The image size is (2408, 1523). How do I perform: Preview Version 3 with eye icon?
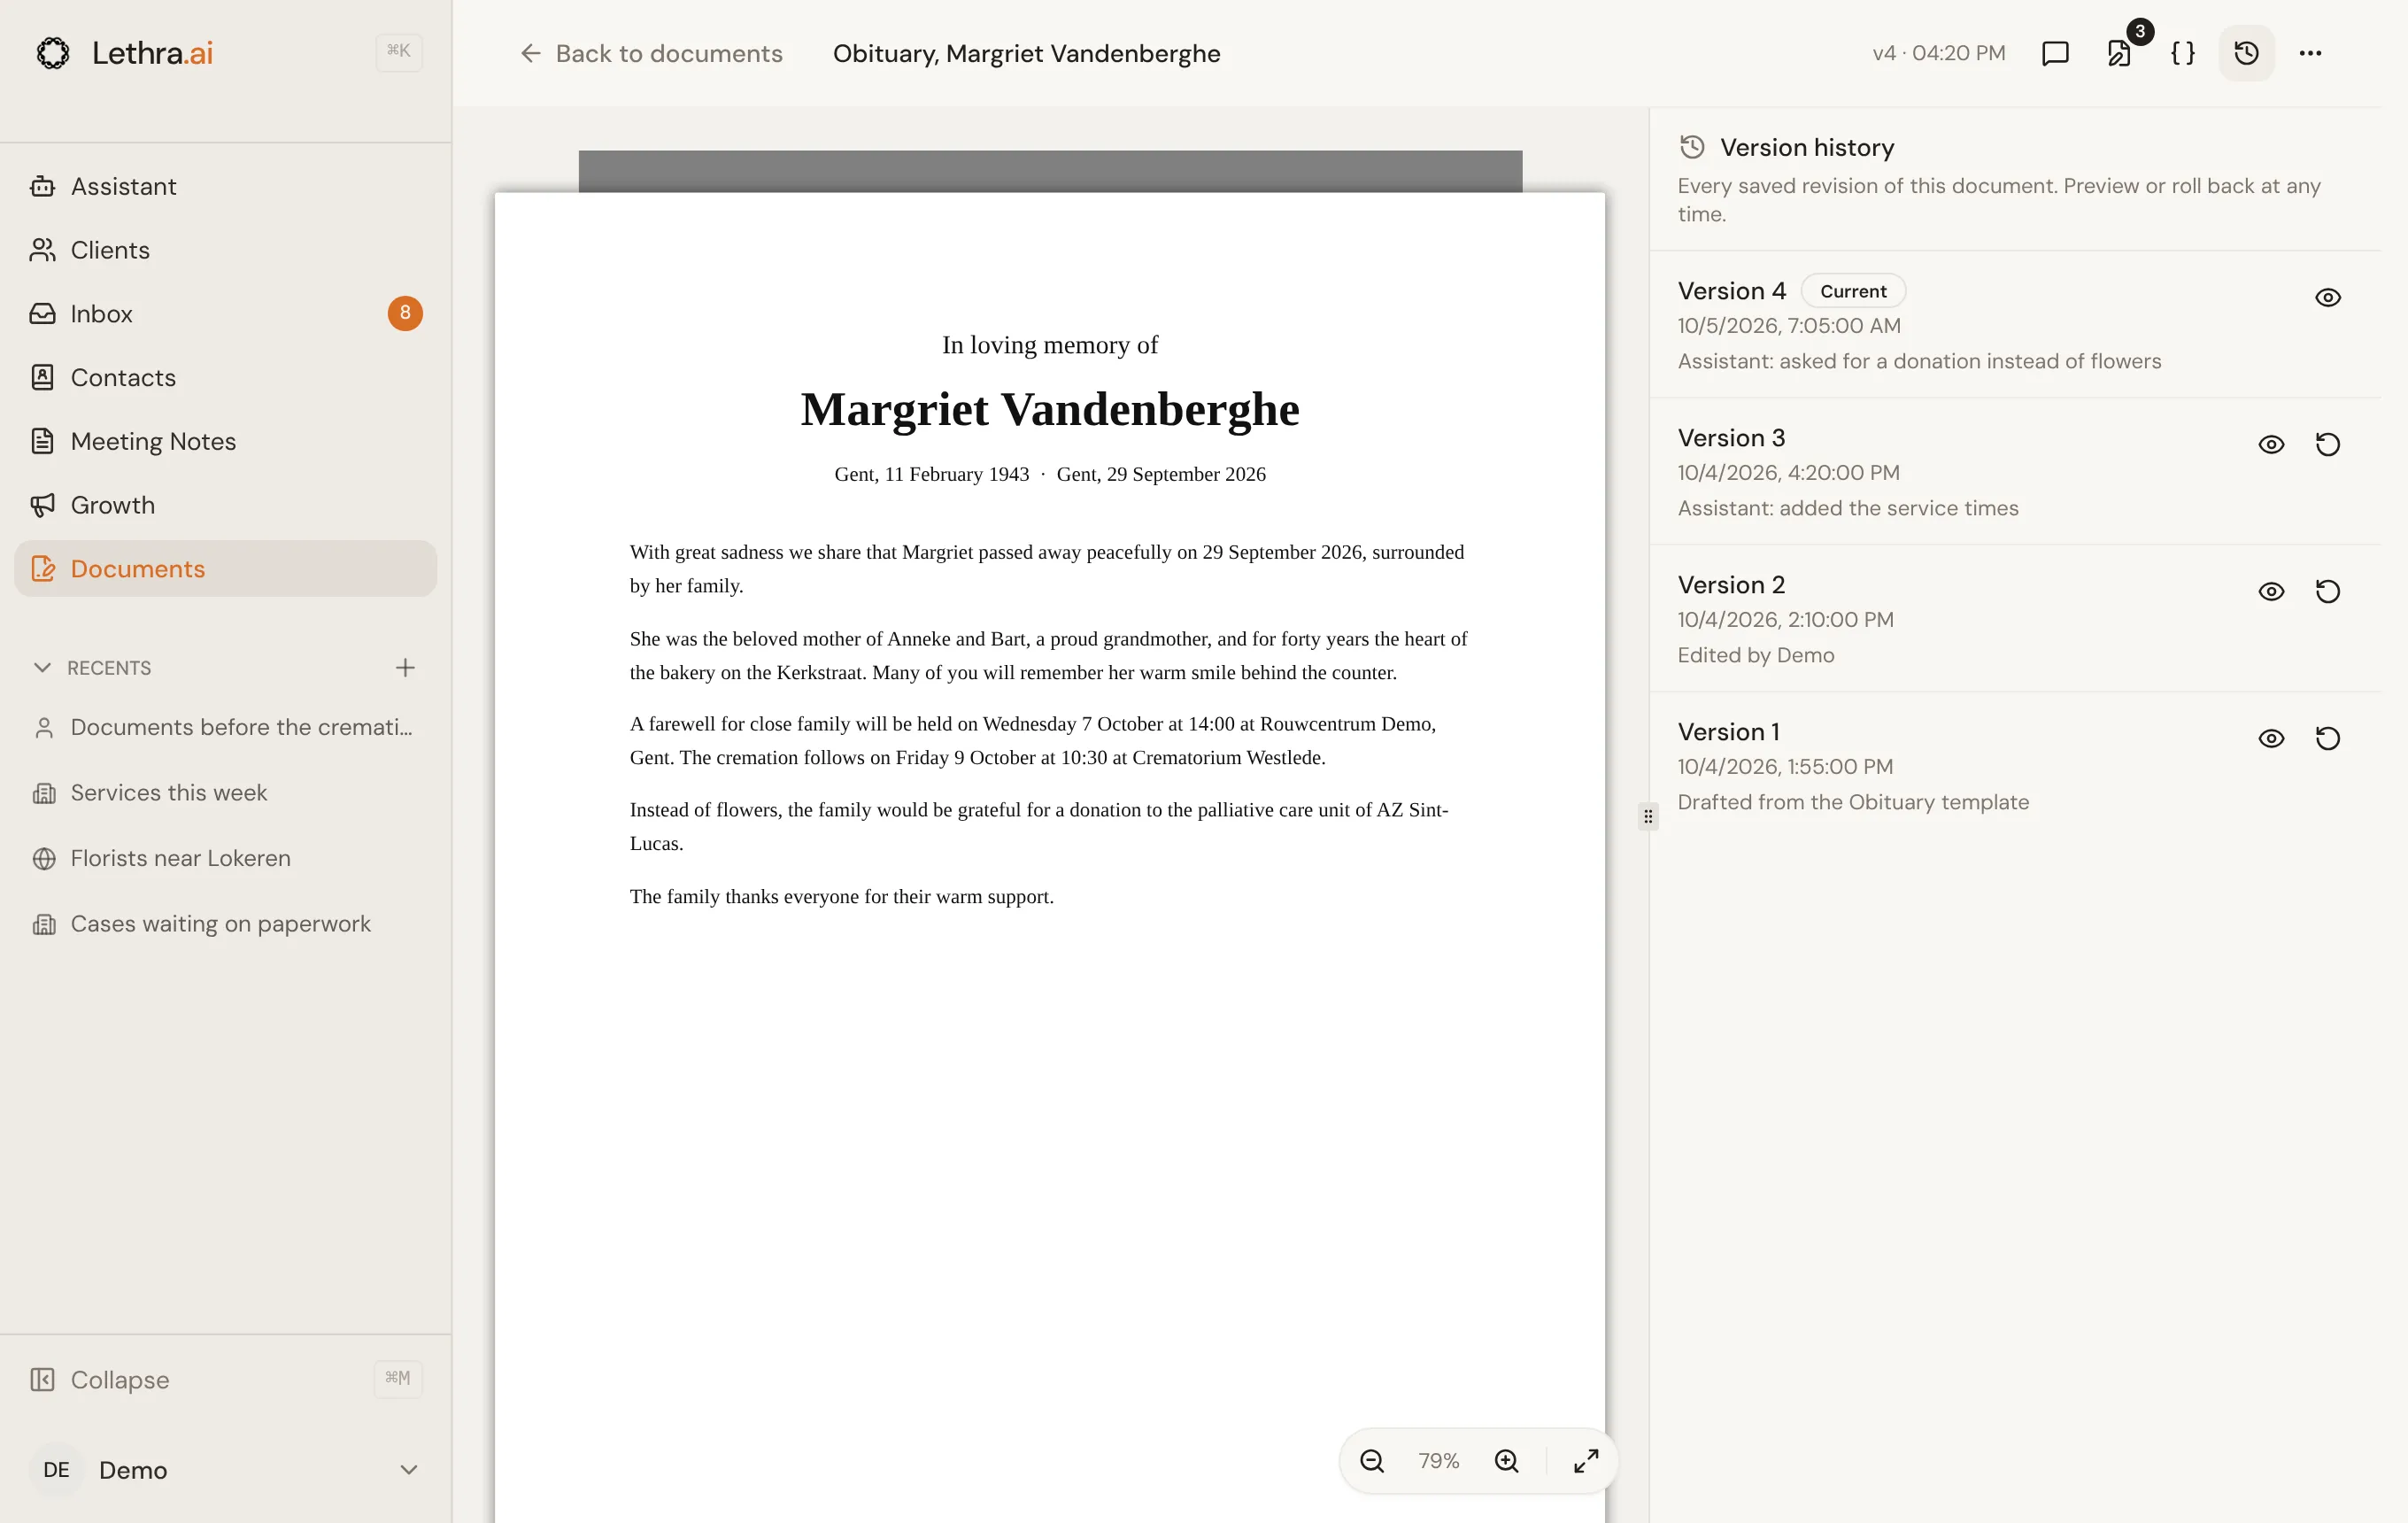[x=2271, y=445]
